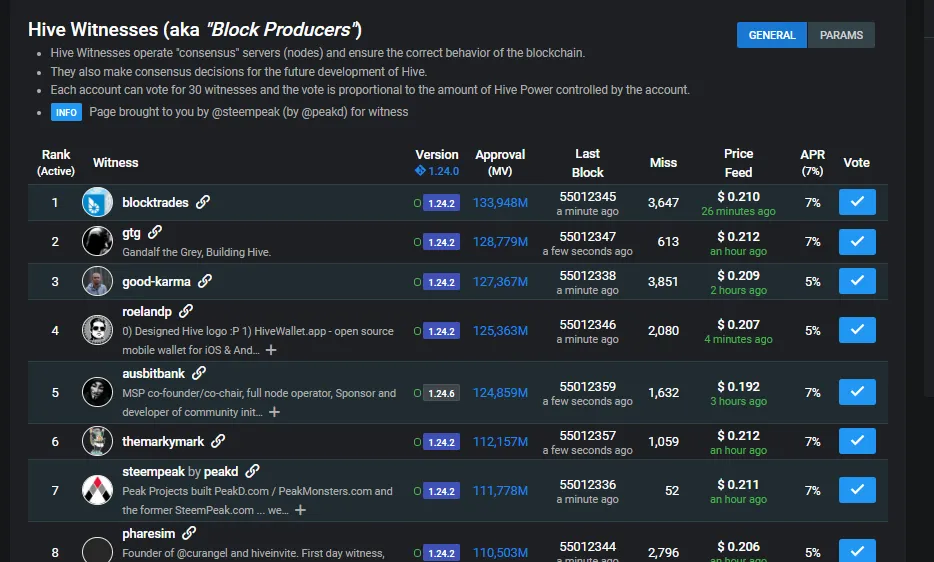Toggle vote checkmark for ausbitbank
The image size is (934, 562).
(x=857, y=392)
